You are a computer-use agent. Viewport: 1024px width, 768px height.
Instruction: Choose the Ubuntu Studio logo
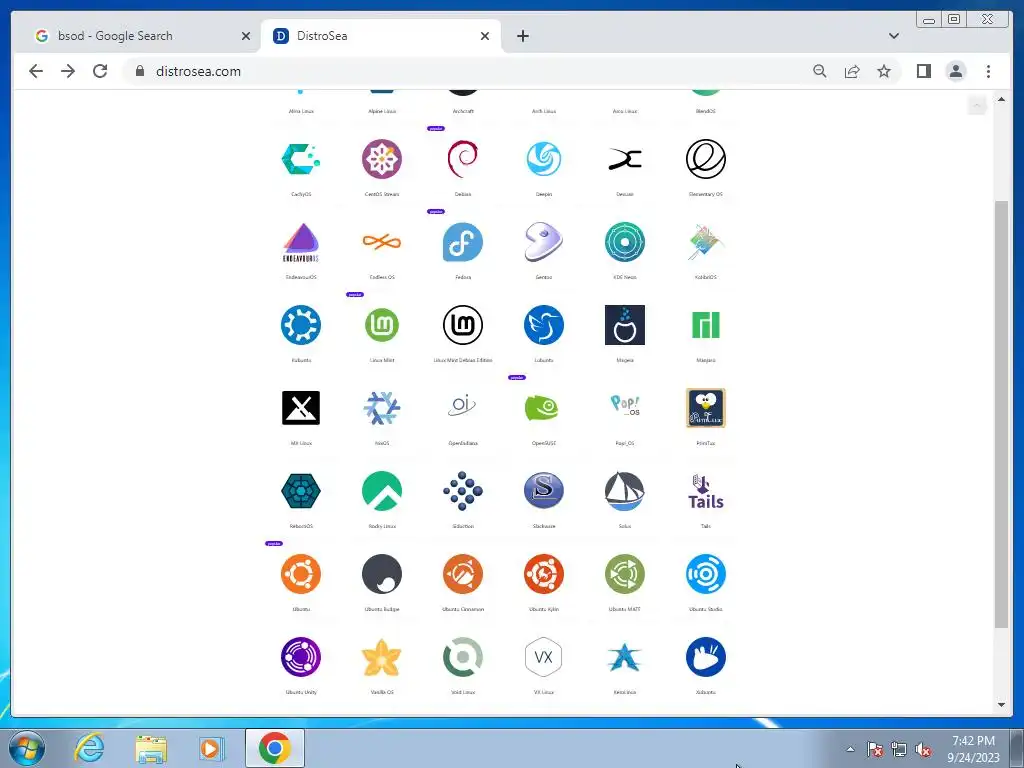[x=706, y=573]
